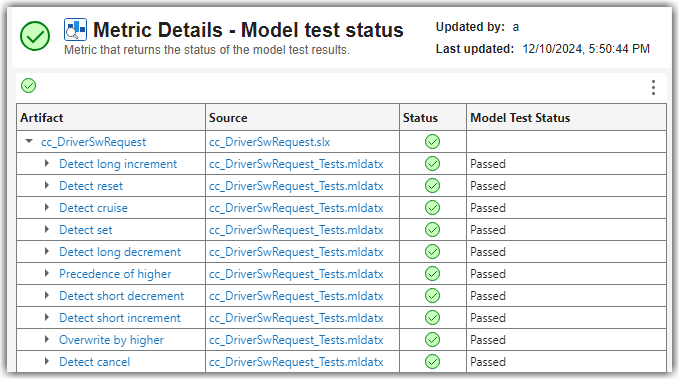Expand the Overwrite by higher row
The width and height of the screenshot is (680, 380).
47,339
